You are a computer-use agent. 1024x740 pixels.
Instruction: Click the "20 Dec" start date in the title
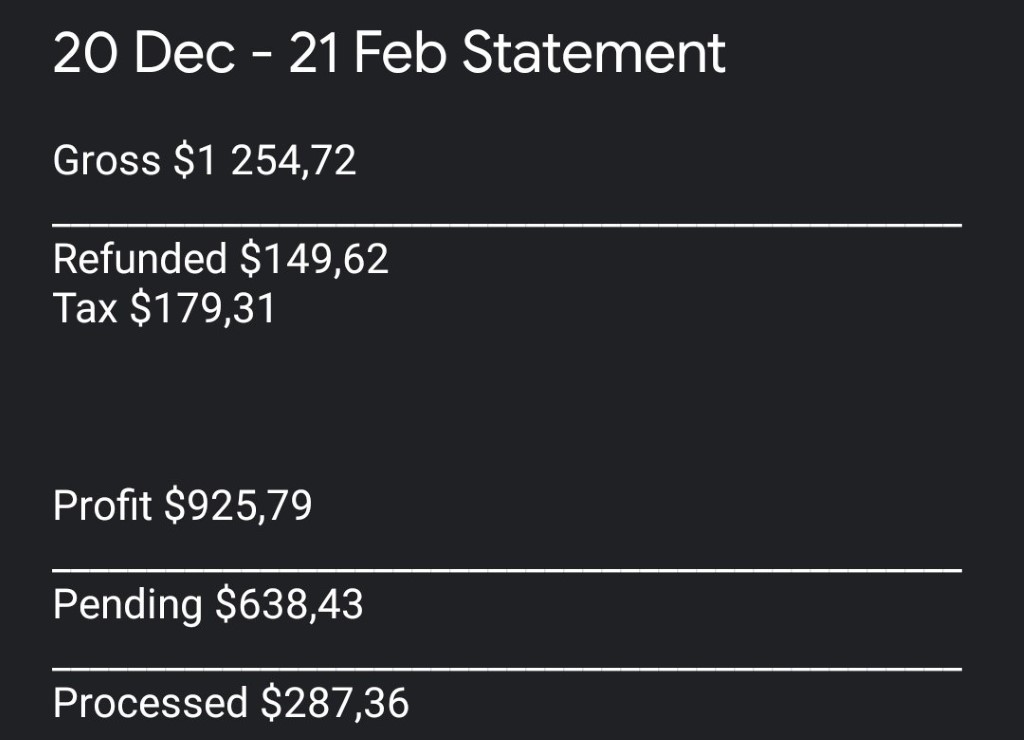tap(143, 53)
